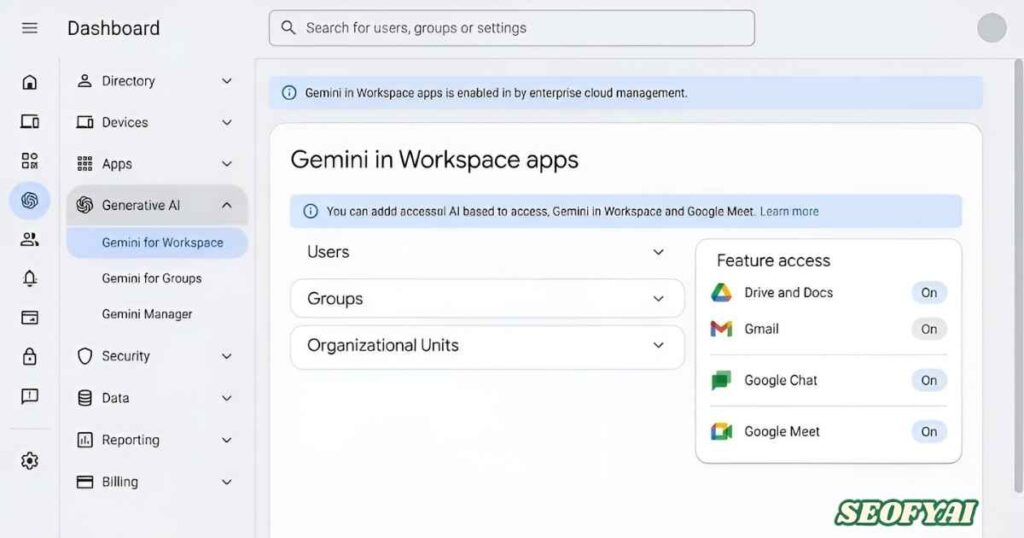This screenshot has height=538, width=1024.
Task: Click the Data database icon
Action: [84, 398]
